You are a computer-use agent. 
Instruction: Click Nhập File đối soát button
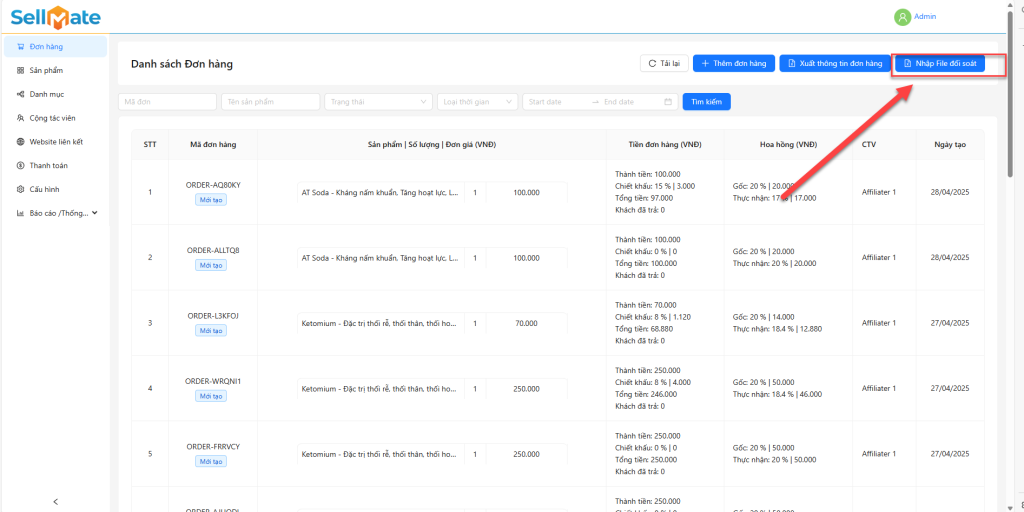[939, 63]
